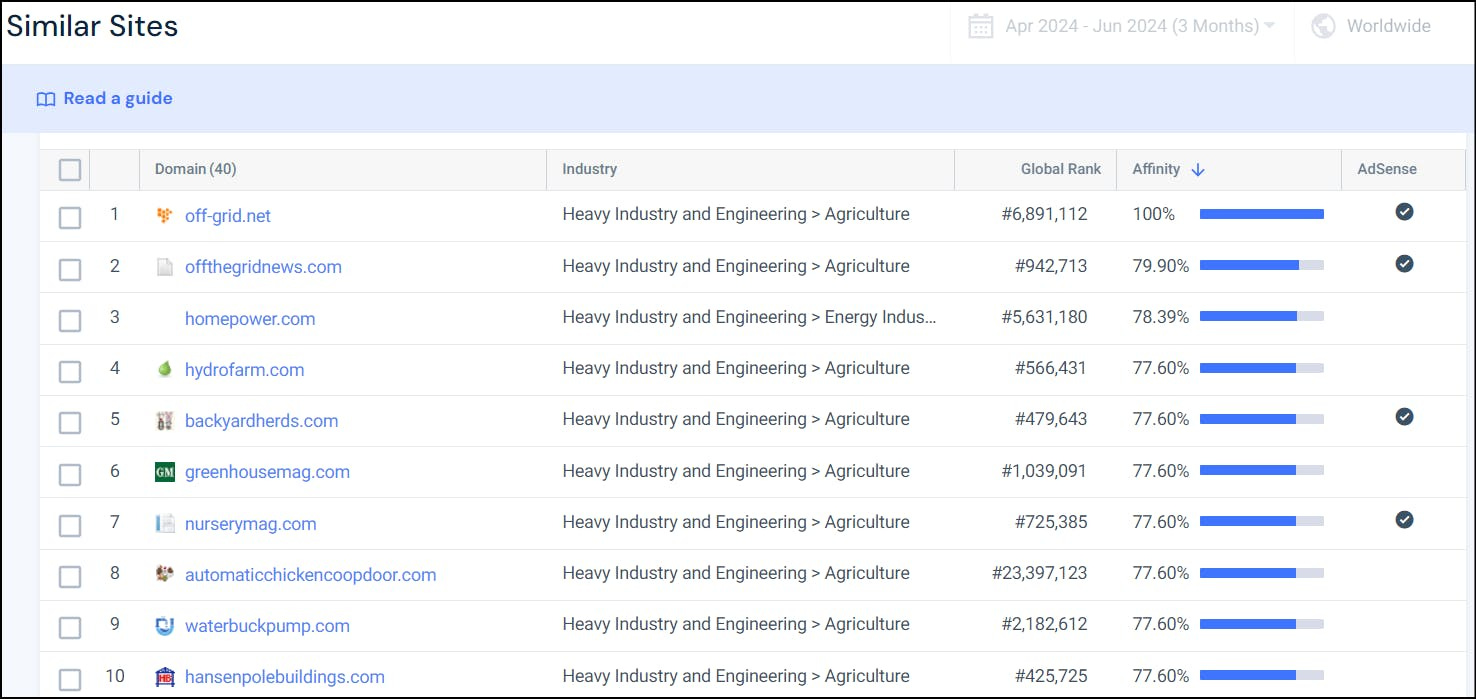Check the box for waterbuckpump.com row
This screenshot has height=699, width=1476.
click(x=70, y=628)
